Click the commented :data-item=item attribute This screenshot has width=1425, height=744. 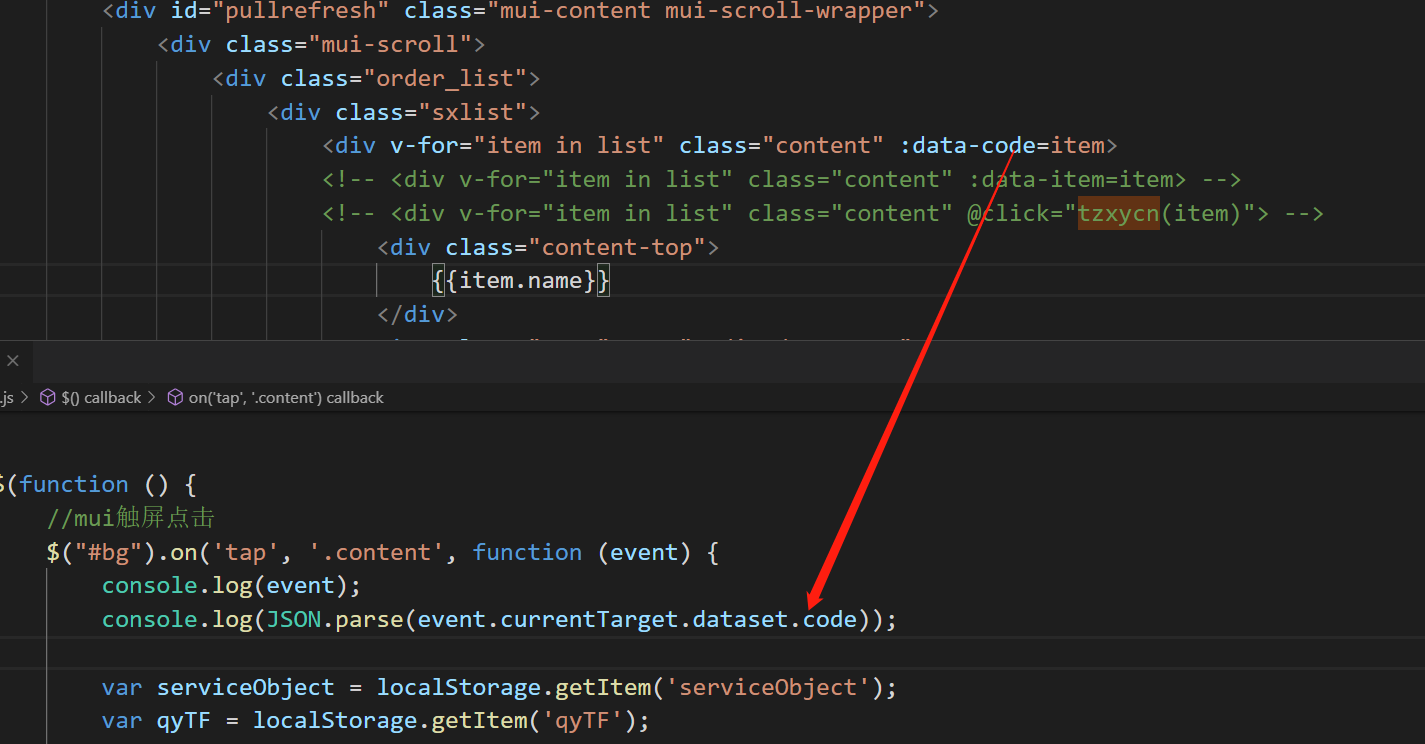[1071, 180]
